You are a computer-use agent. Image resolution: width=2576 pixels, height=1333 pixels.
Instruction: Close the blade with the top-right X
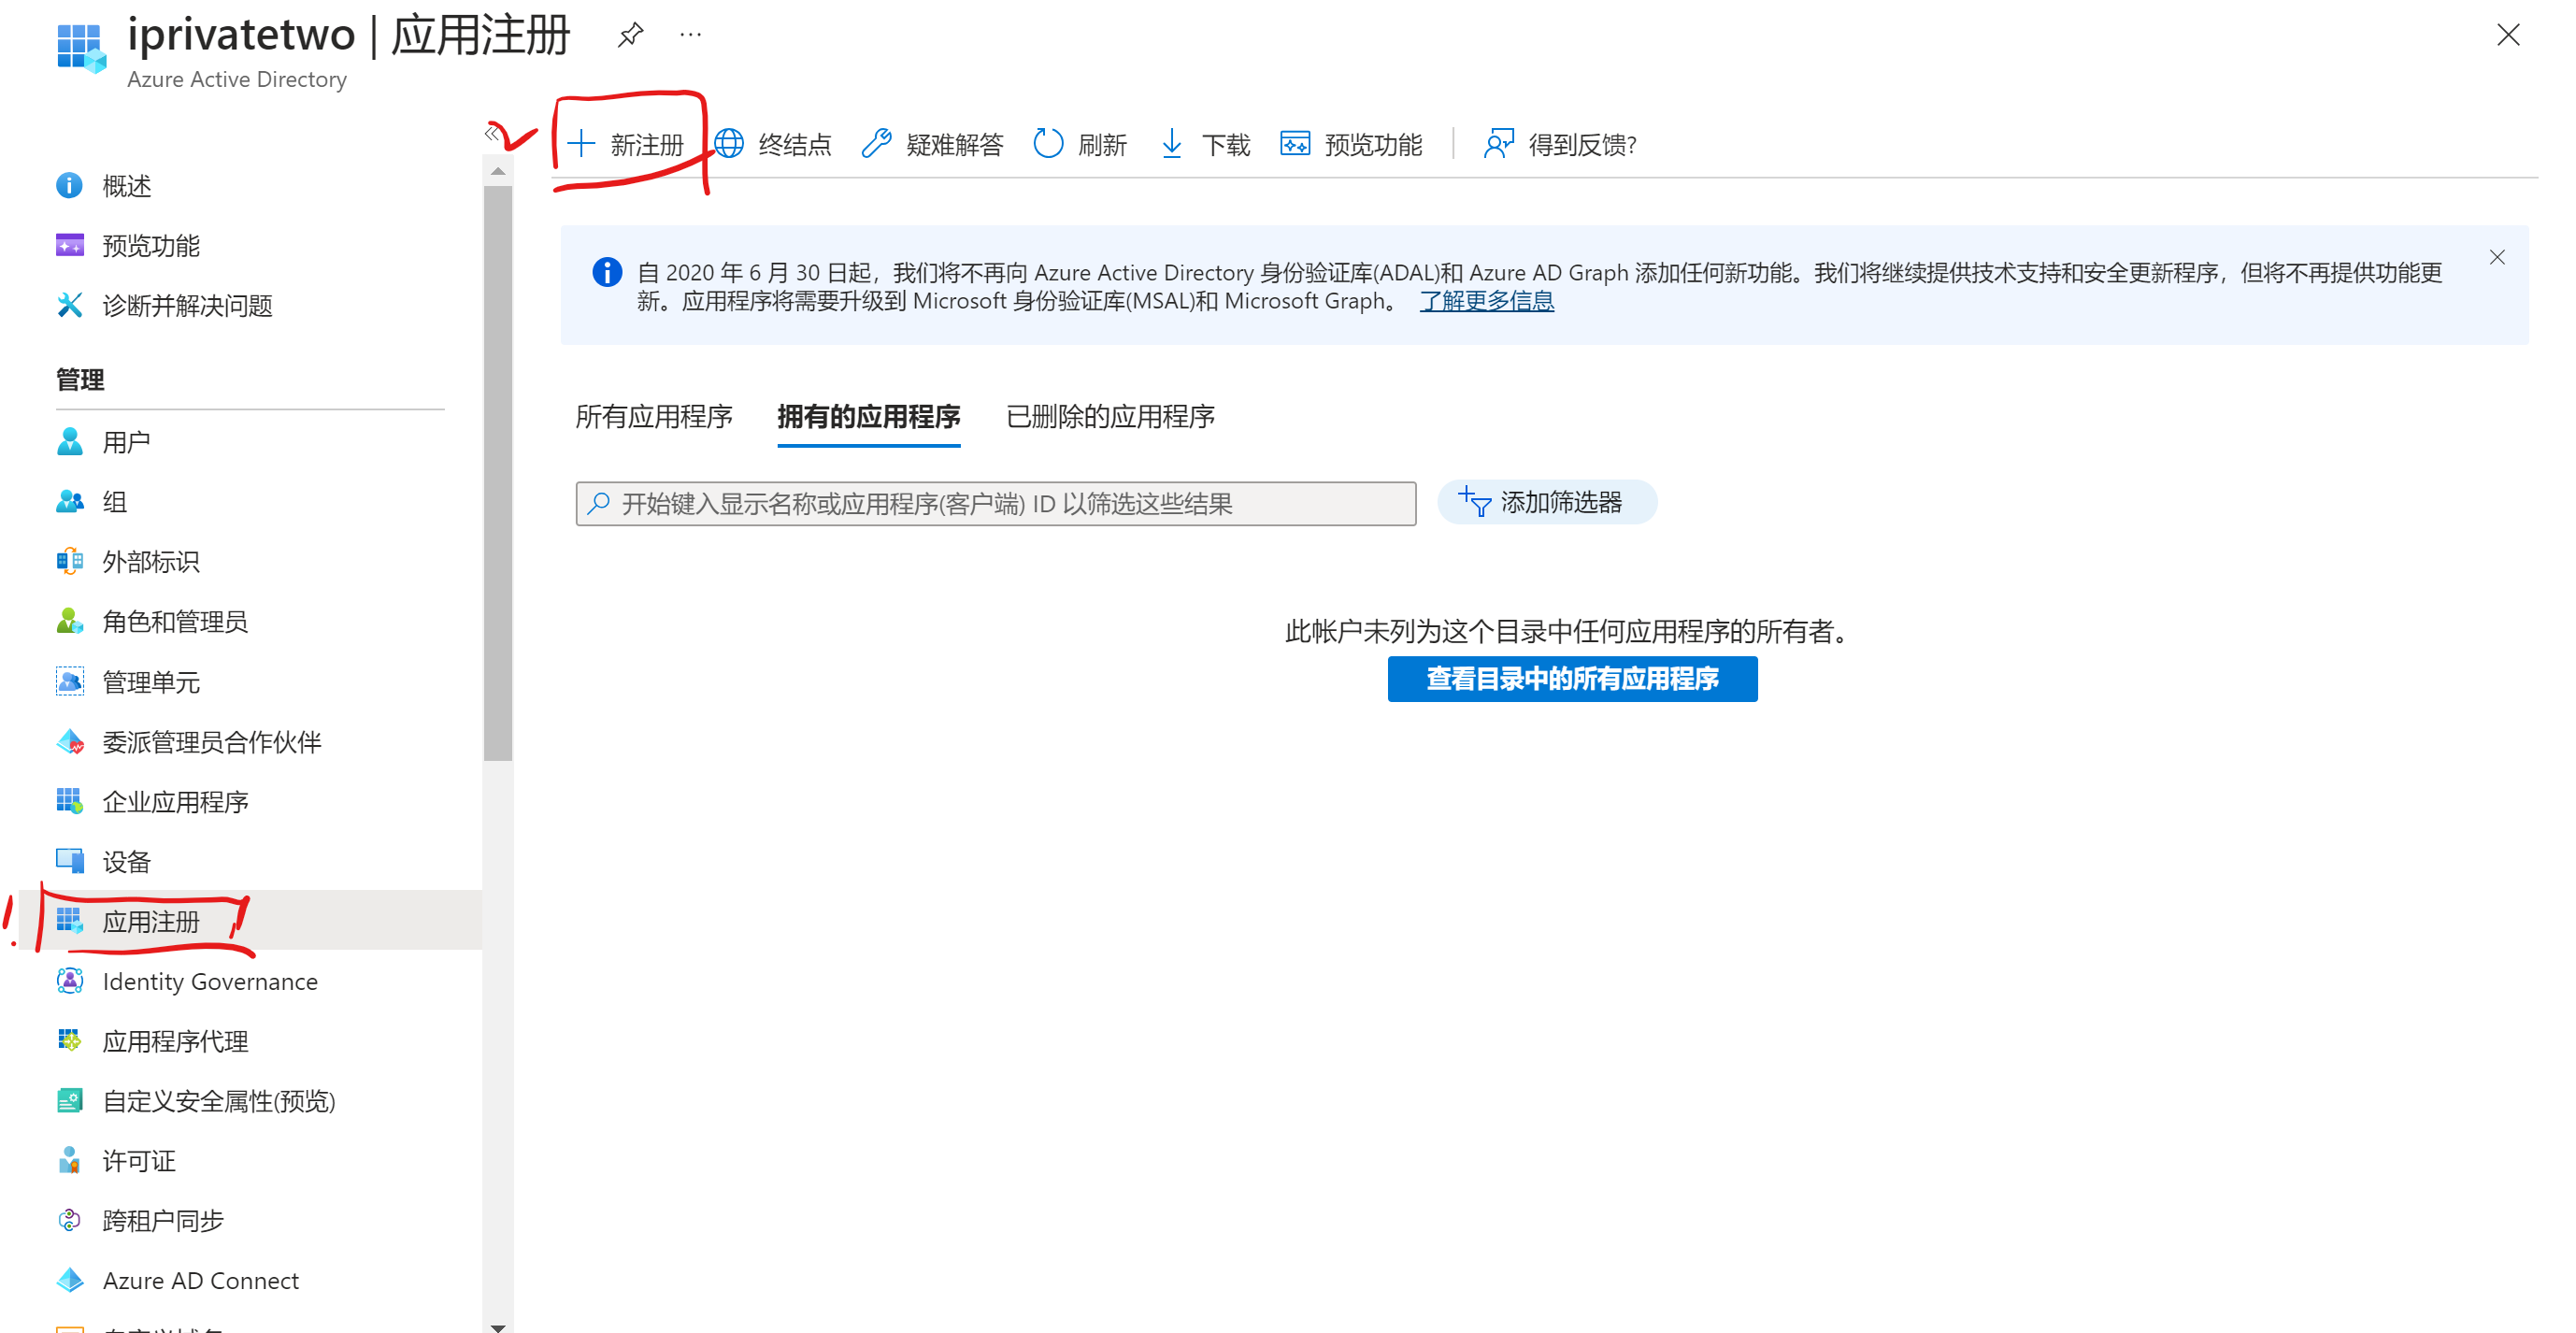pos(2507,35)
